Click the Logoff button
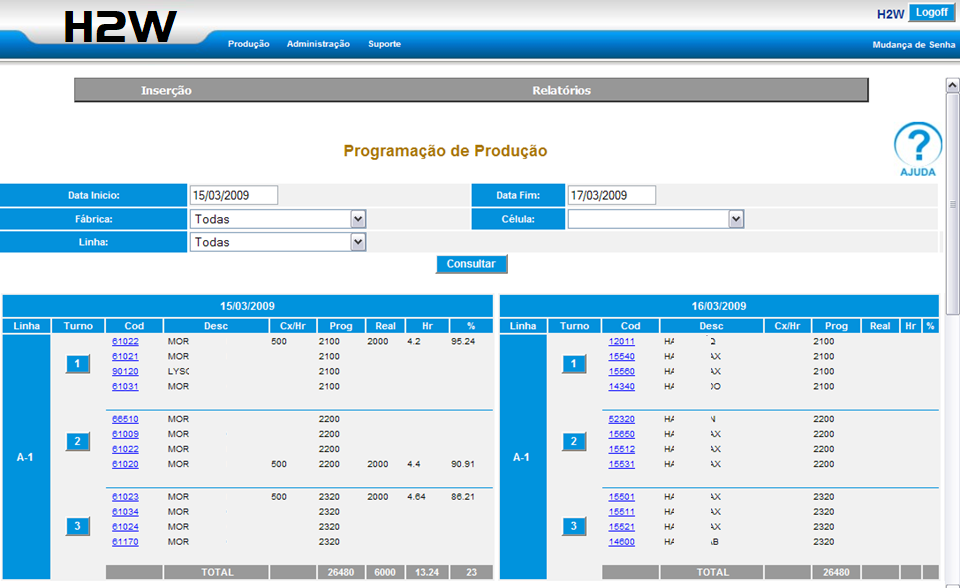 pyautogui.click(x=931, y=12)
